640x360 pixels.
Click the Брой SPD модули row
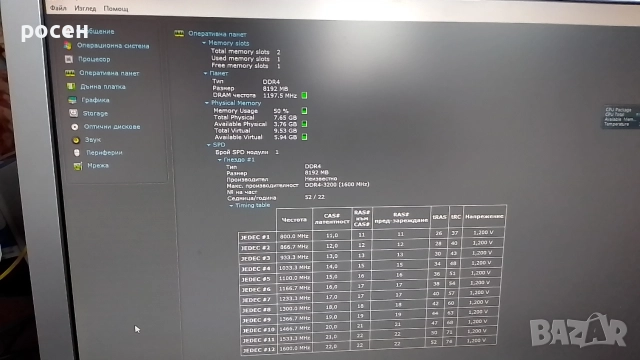point(247,152)
